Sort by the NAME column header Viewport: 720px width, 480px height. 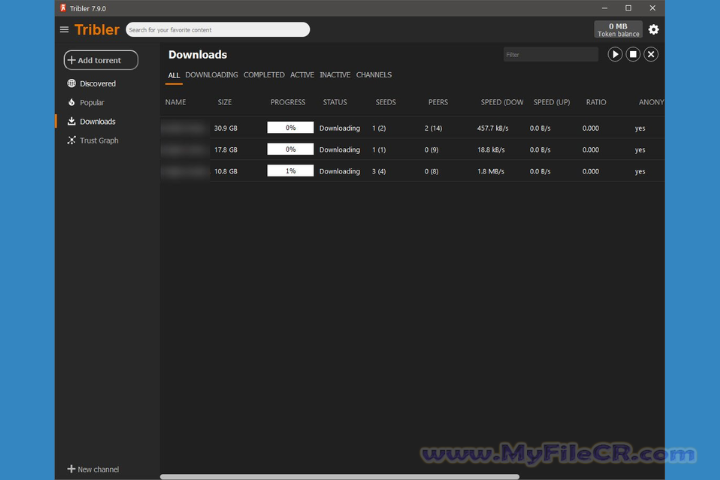click(x=175, y=102)
